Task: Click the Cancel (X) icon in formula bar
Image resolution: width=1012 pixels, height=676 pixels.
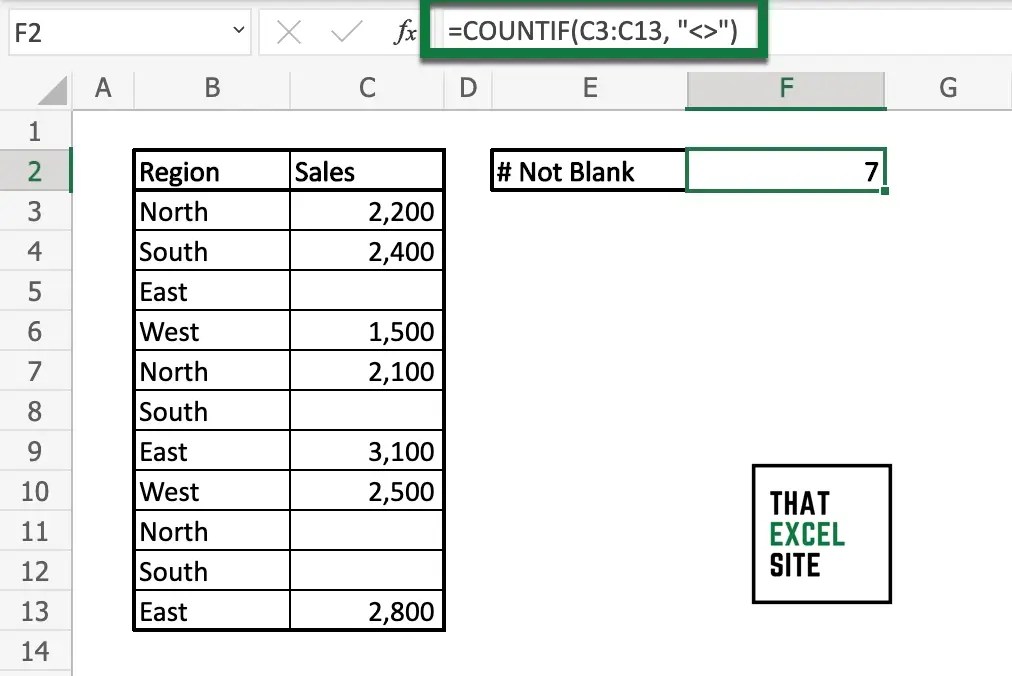Action: tap(288, 31)
